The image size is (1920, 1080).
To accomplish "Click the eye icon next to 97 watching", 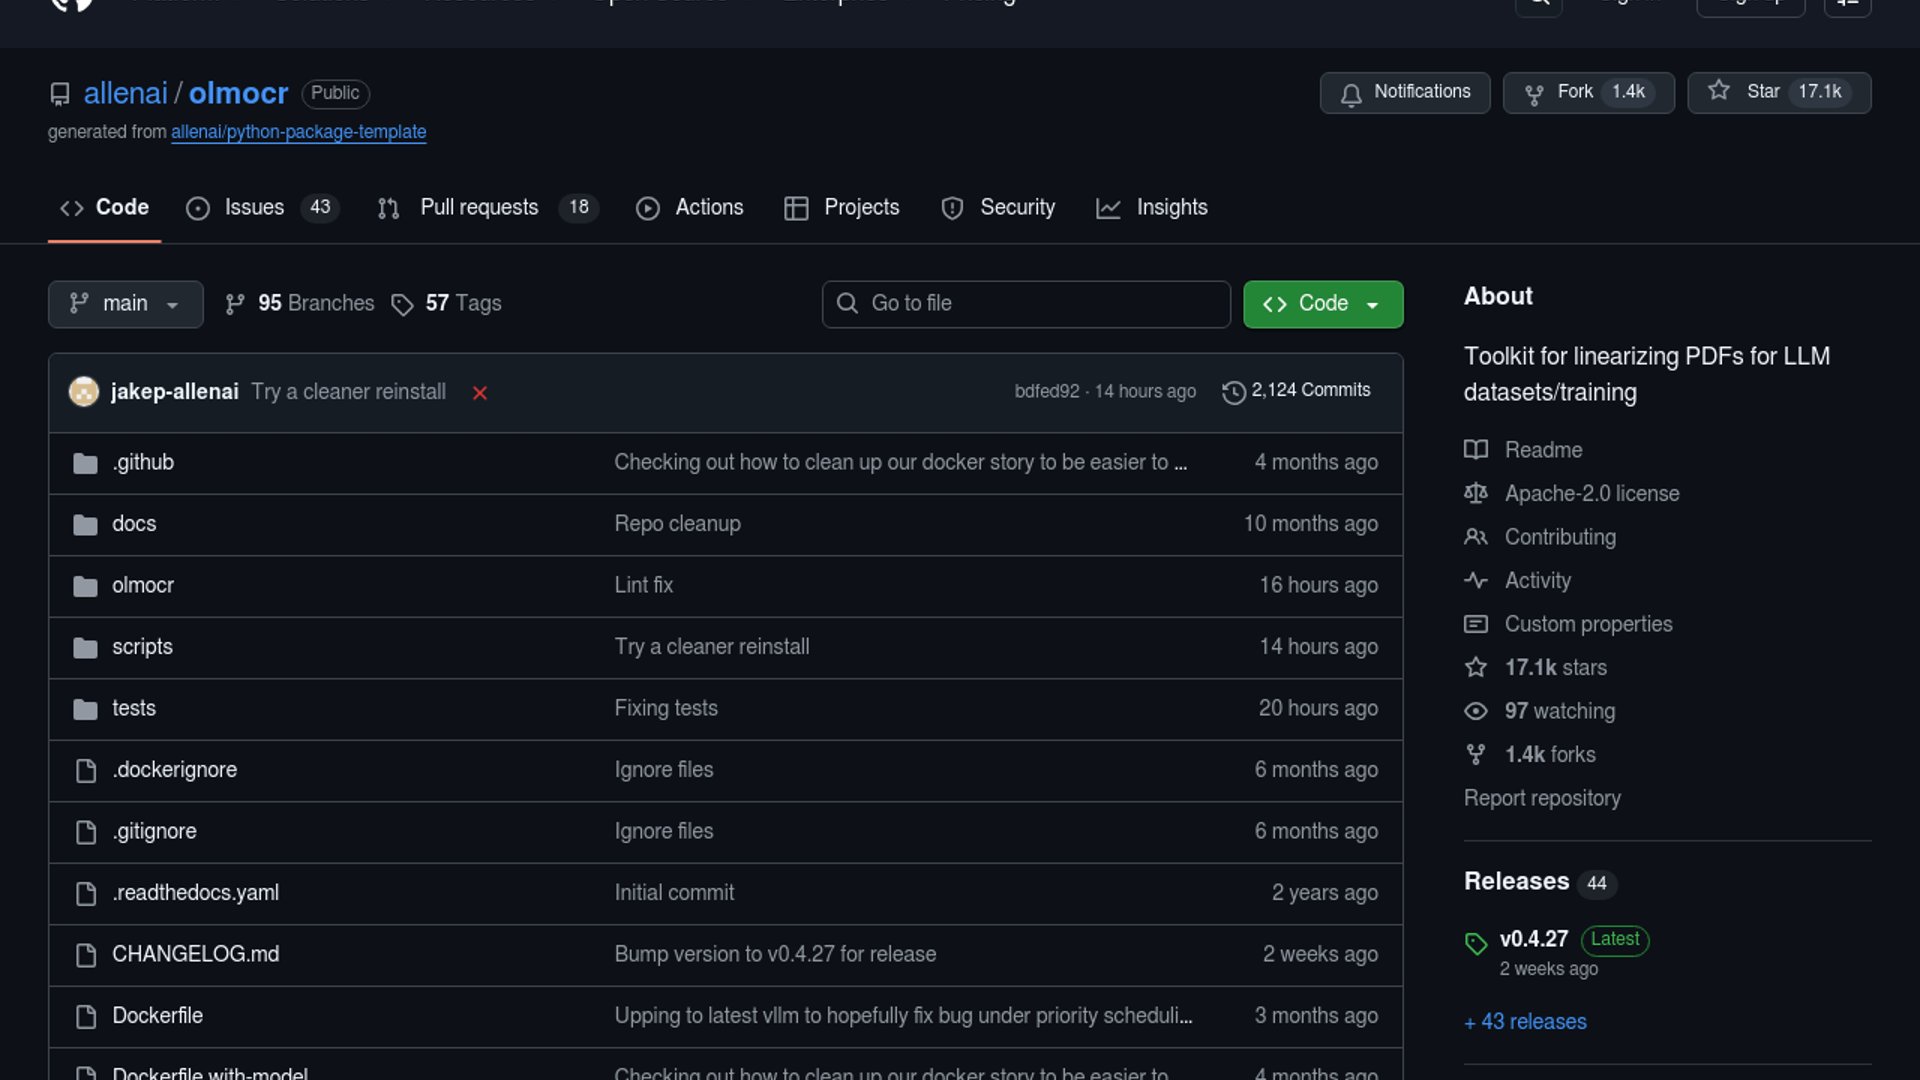I will [1476, 711].
